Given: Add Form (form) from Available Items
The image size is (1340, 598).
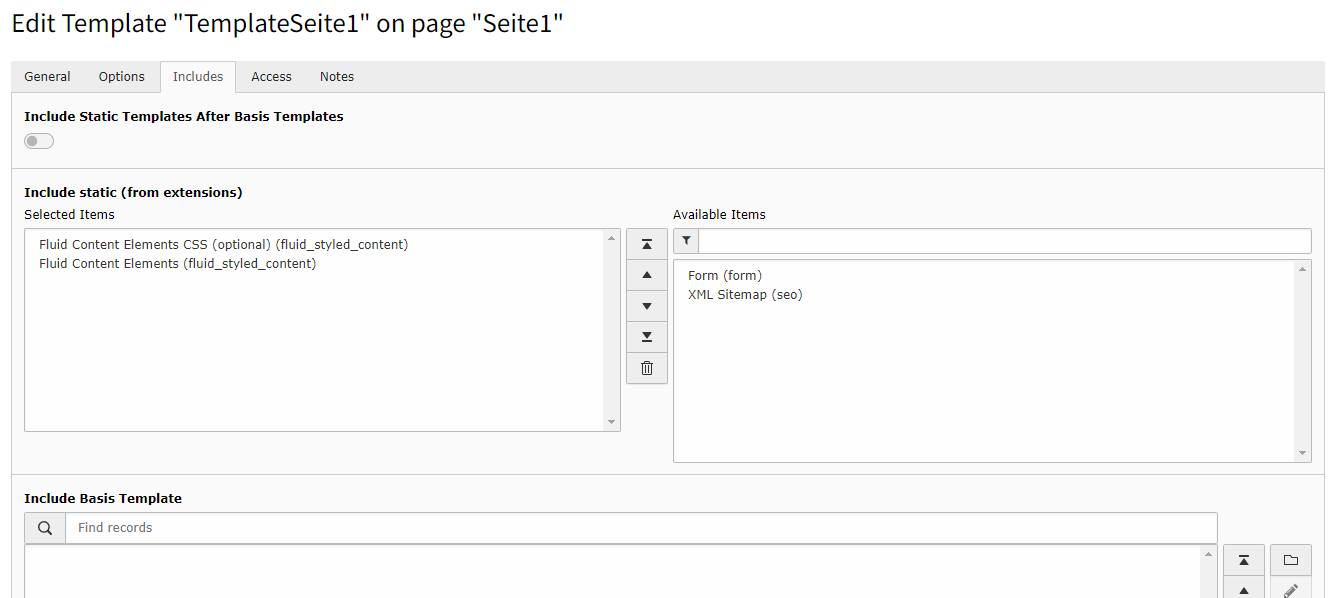Looking at the screenshot, I should [725, 275].
